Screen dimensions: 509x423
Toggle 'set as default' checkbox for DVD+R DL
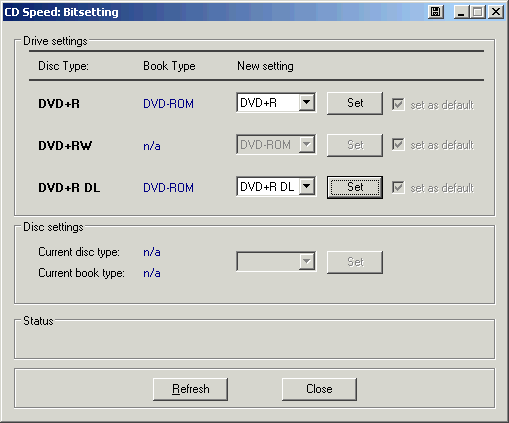[x=398, y=187]
